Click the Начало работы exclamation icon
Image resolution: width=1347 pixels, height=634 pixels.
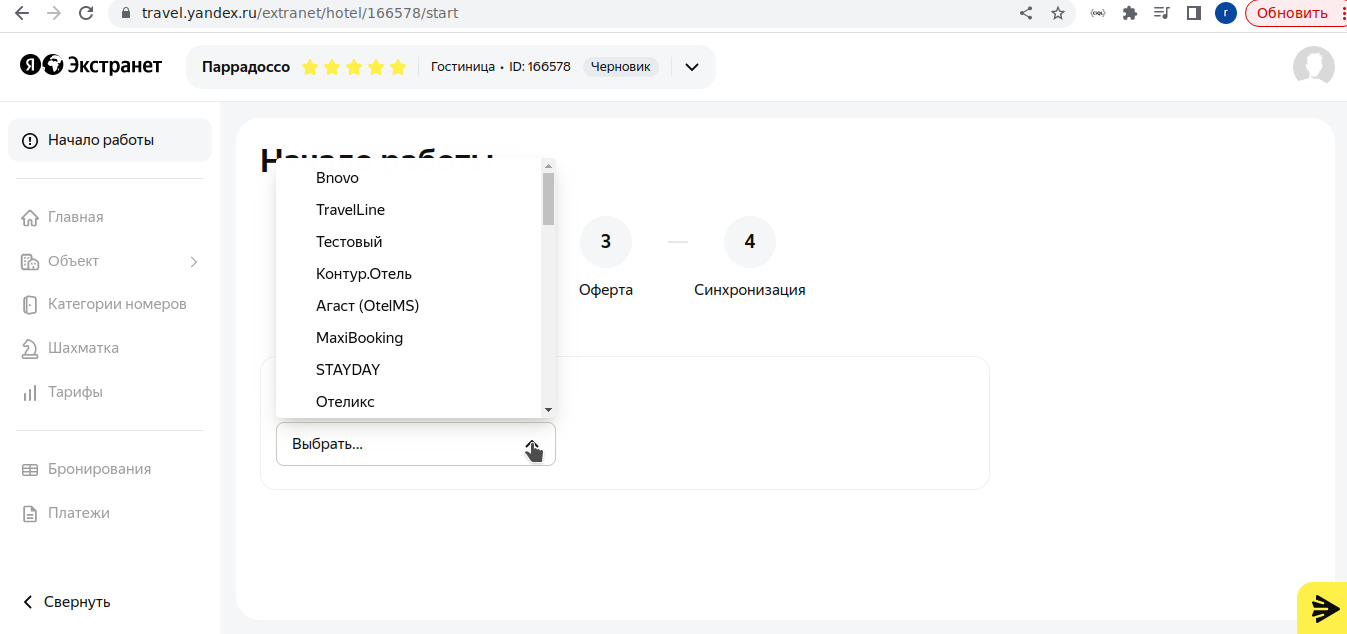pos(30,141)
